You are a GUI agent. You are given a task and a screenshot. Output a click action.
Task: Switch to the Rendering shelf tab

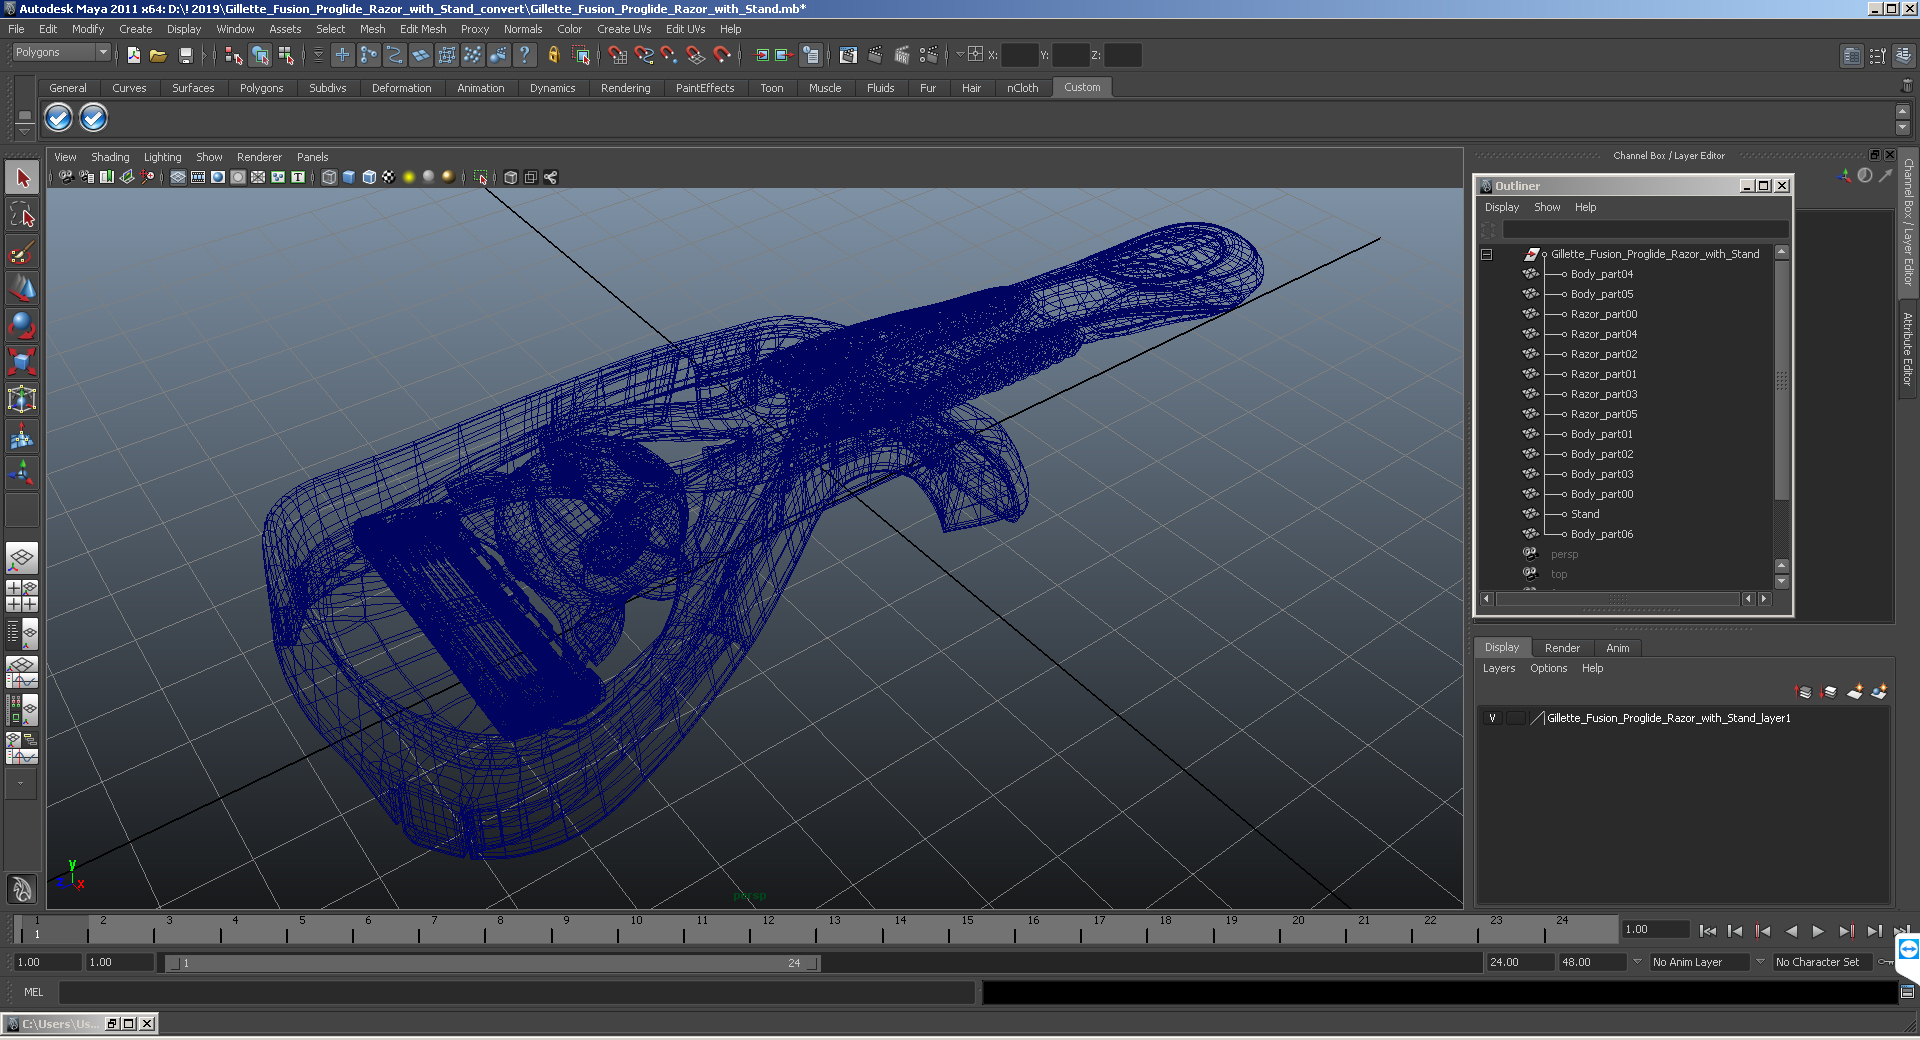click(x=625, y=88)
